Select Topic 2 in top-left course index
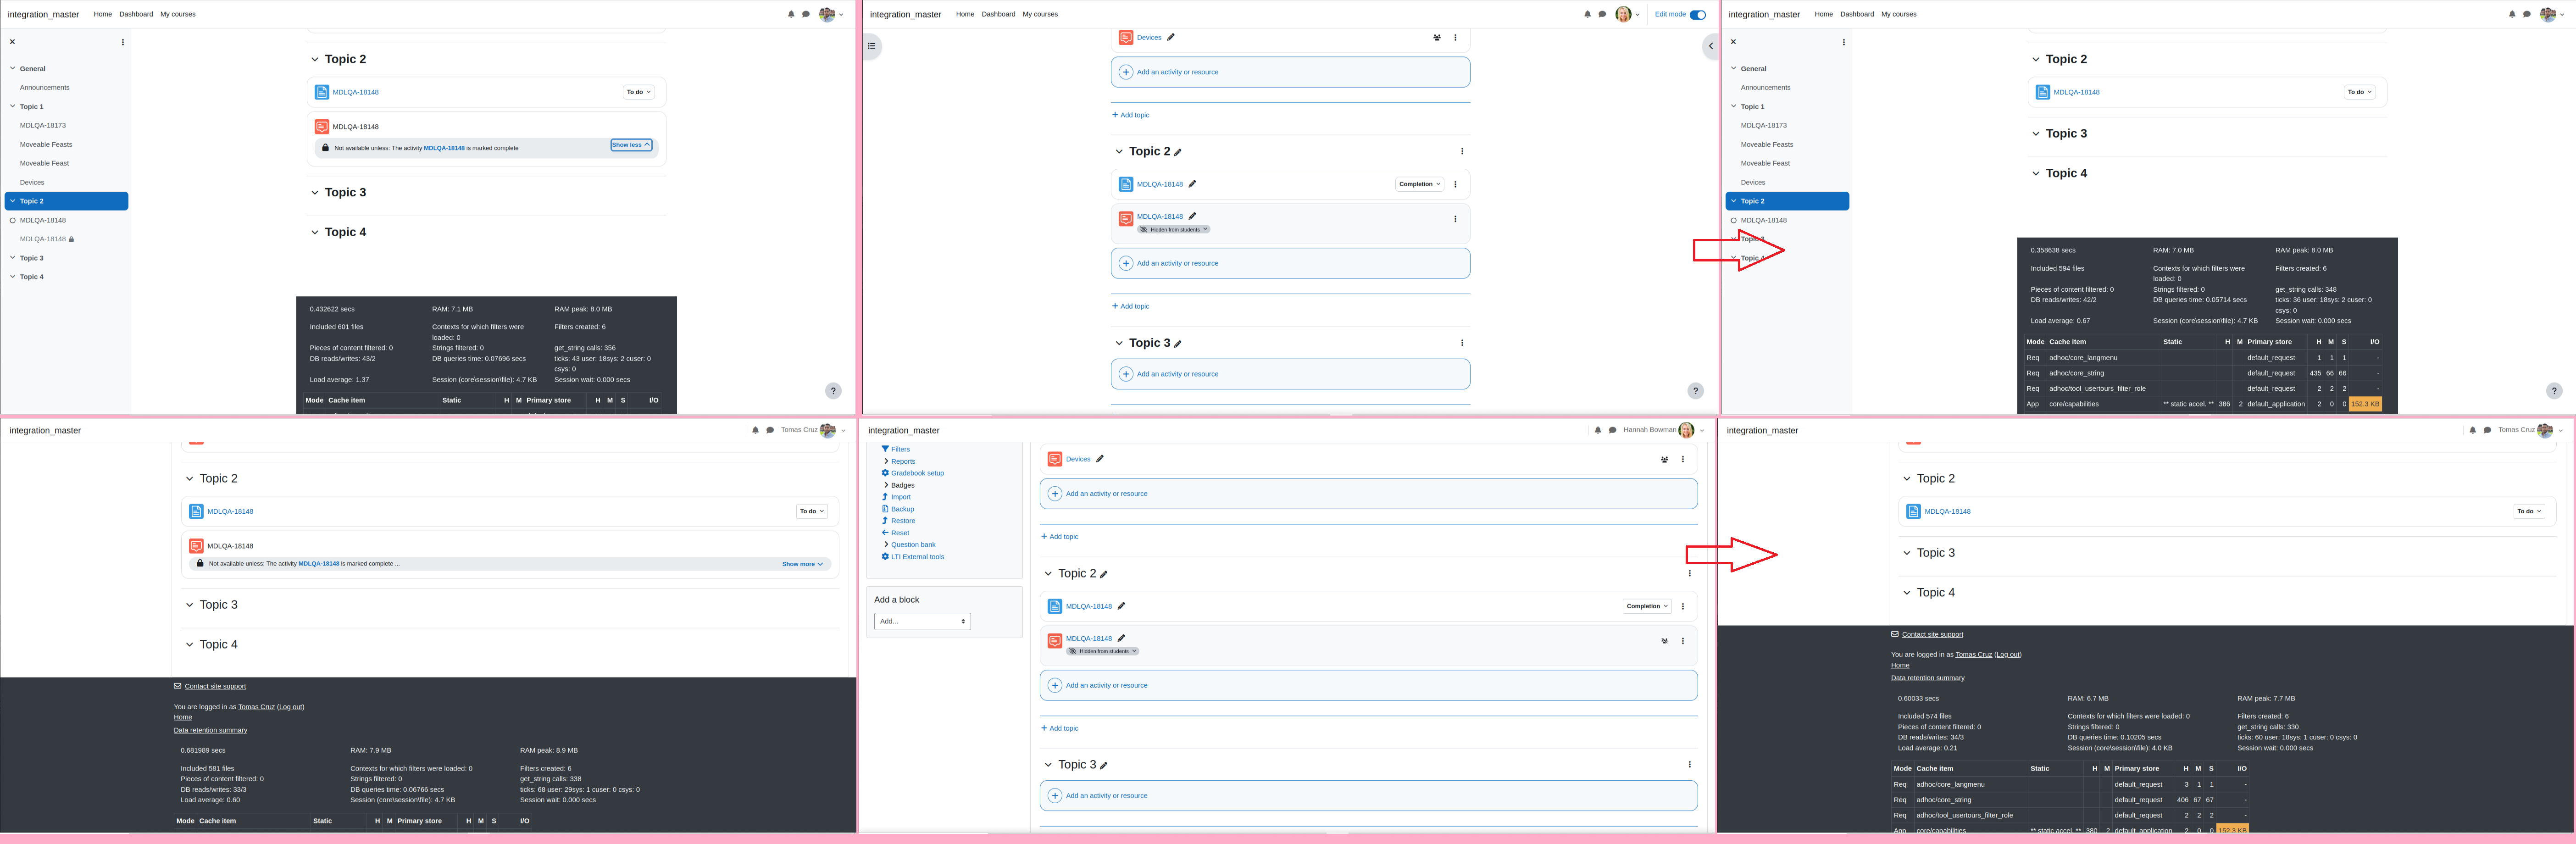The height and width of the screenshot is (844, 2576). [x=66, y=201]
